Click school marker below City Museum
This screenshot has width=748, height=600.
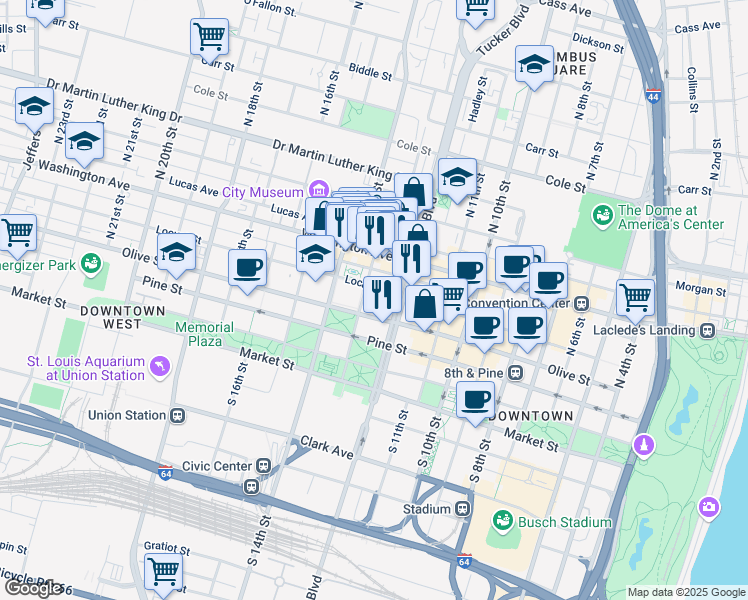315,257
